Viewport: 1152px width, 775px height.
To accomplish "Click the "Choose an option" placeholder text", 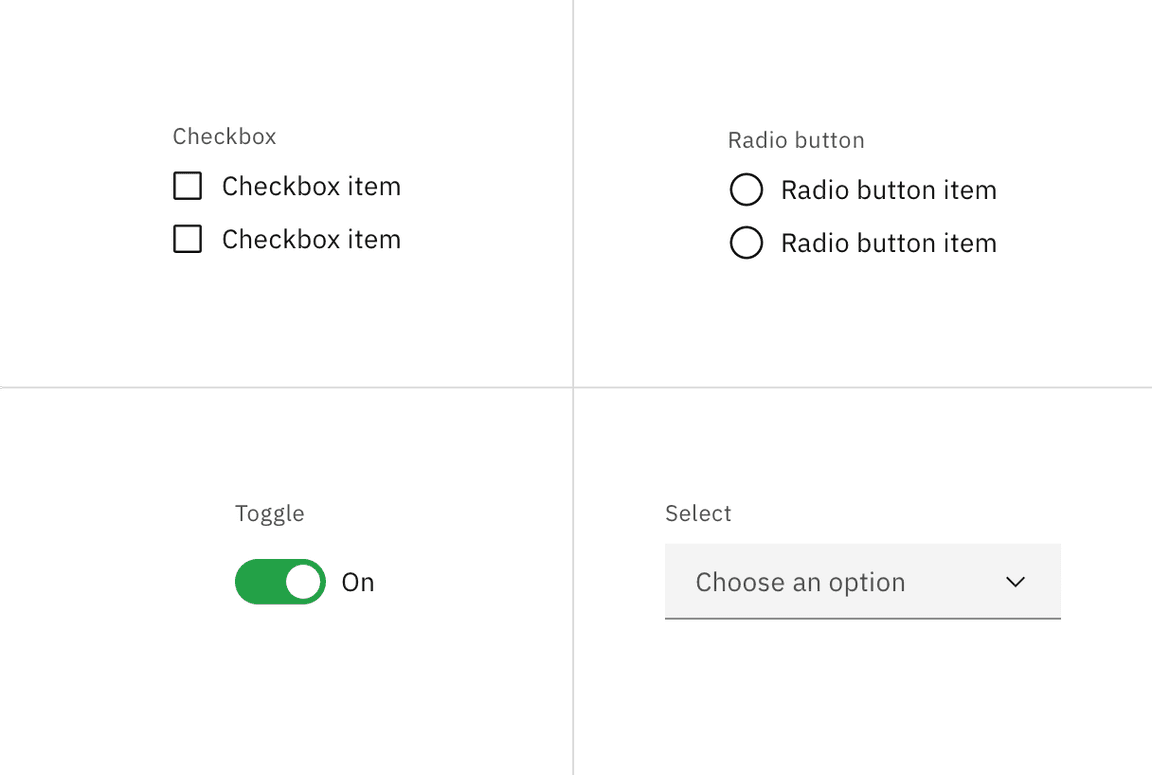I will pyautogui.click(x=800, y=582).
